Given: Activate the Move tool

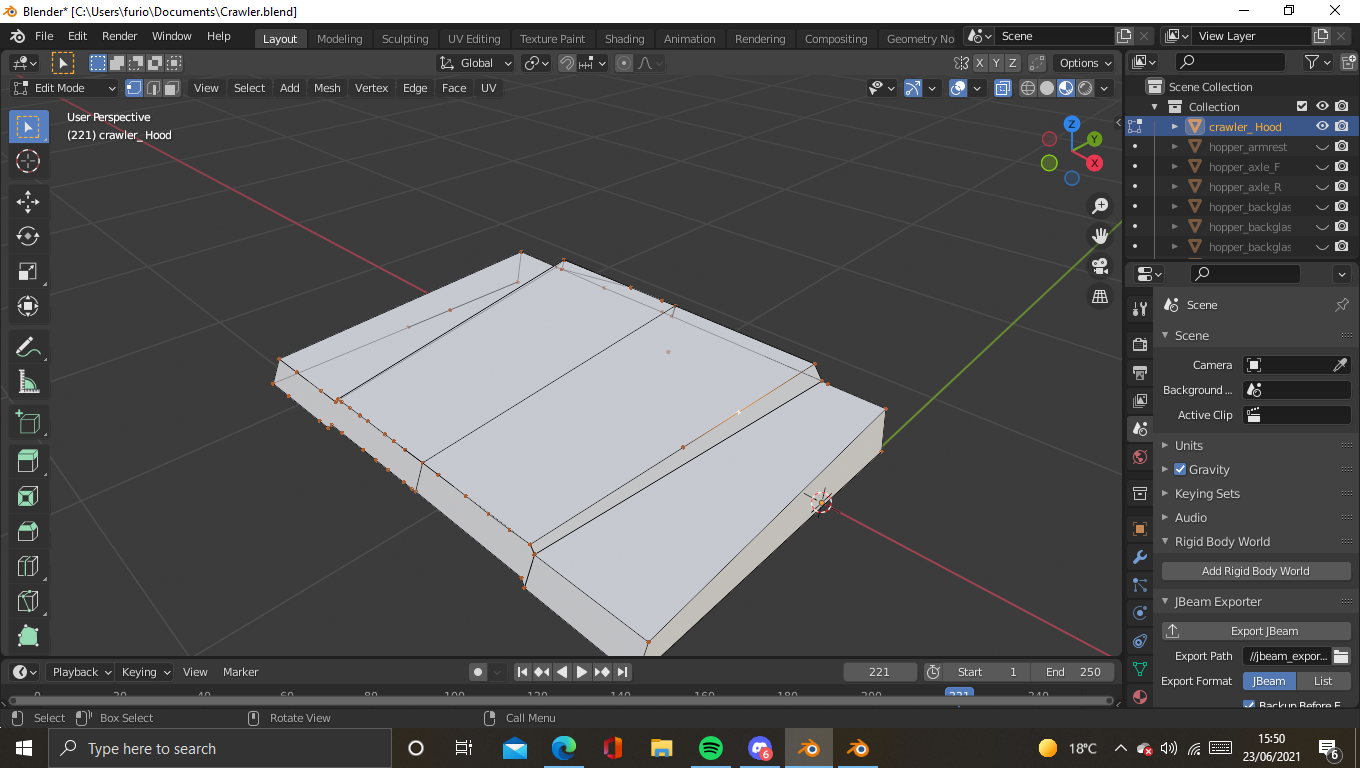Looking at the screenshot, I should [x=28, y=201].
